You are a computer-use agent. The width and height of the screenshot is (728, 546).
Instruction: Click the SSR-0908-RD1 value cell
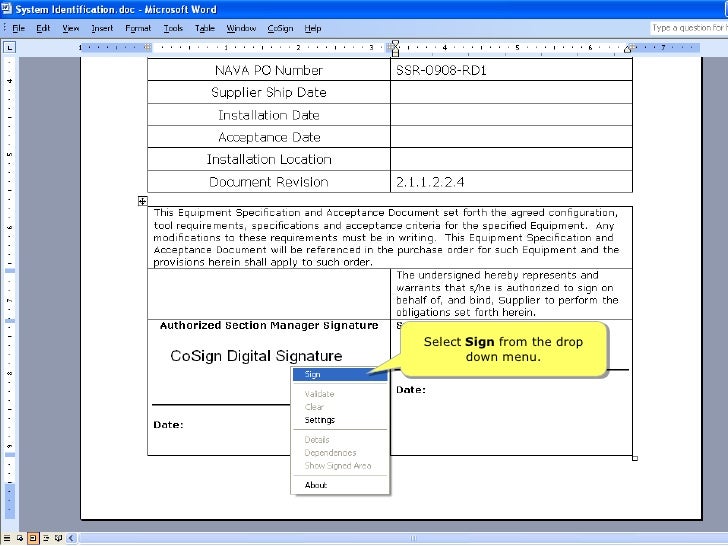click(x=511, y=70)
